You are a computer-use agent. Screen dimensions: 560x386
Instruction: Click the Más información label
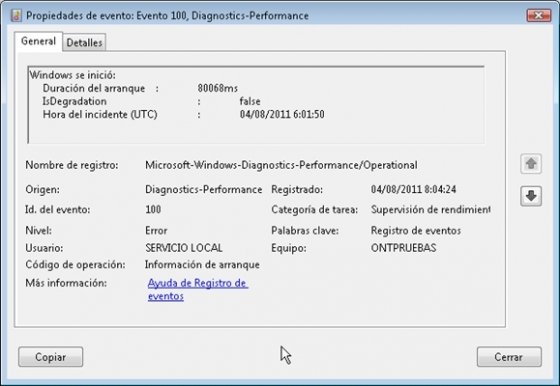pyautogui.click(x=66, y=283)
